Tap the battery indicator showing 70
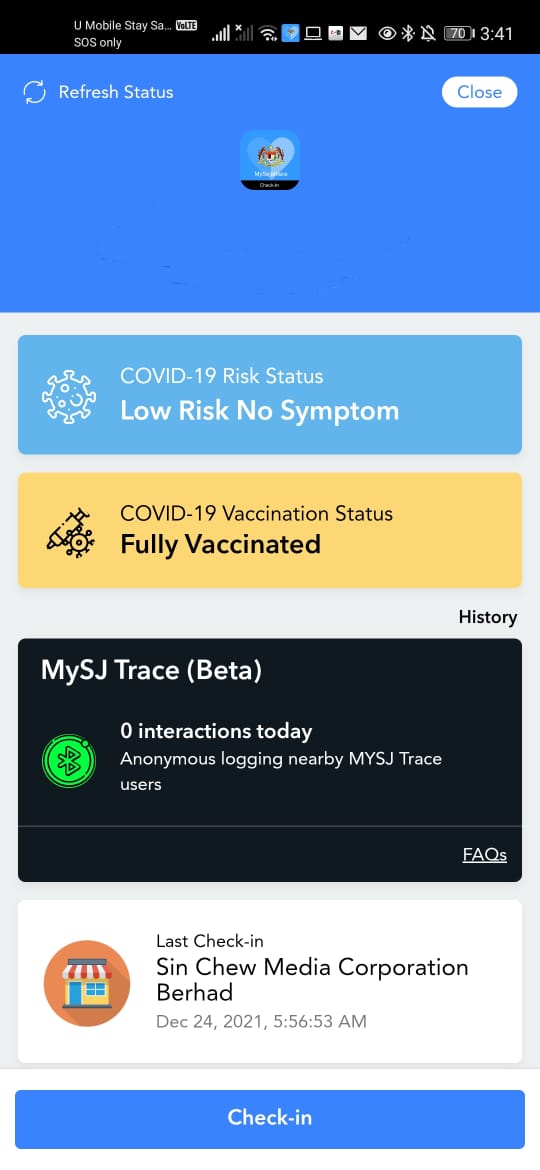 459,34
